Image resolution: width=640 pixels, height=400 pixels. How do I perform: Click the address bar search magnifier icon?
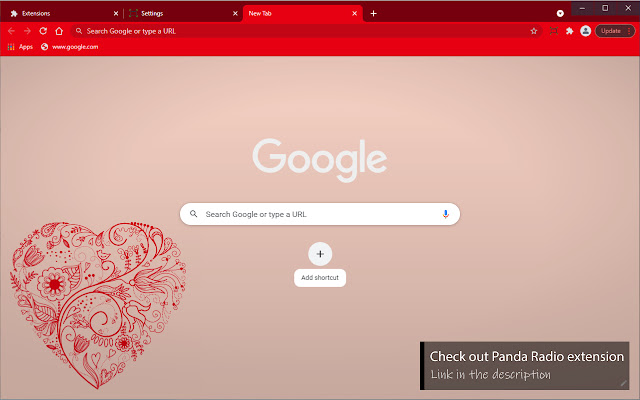79,31
